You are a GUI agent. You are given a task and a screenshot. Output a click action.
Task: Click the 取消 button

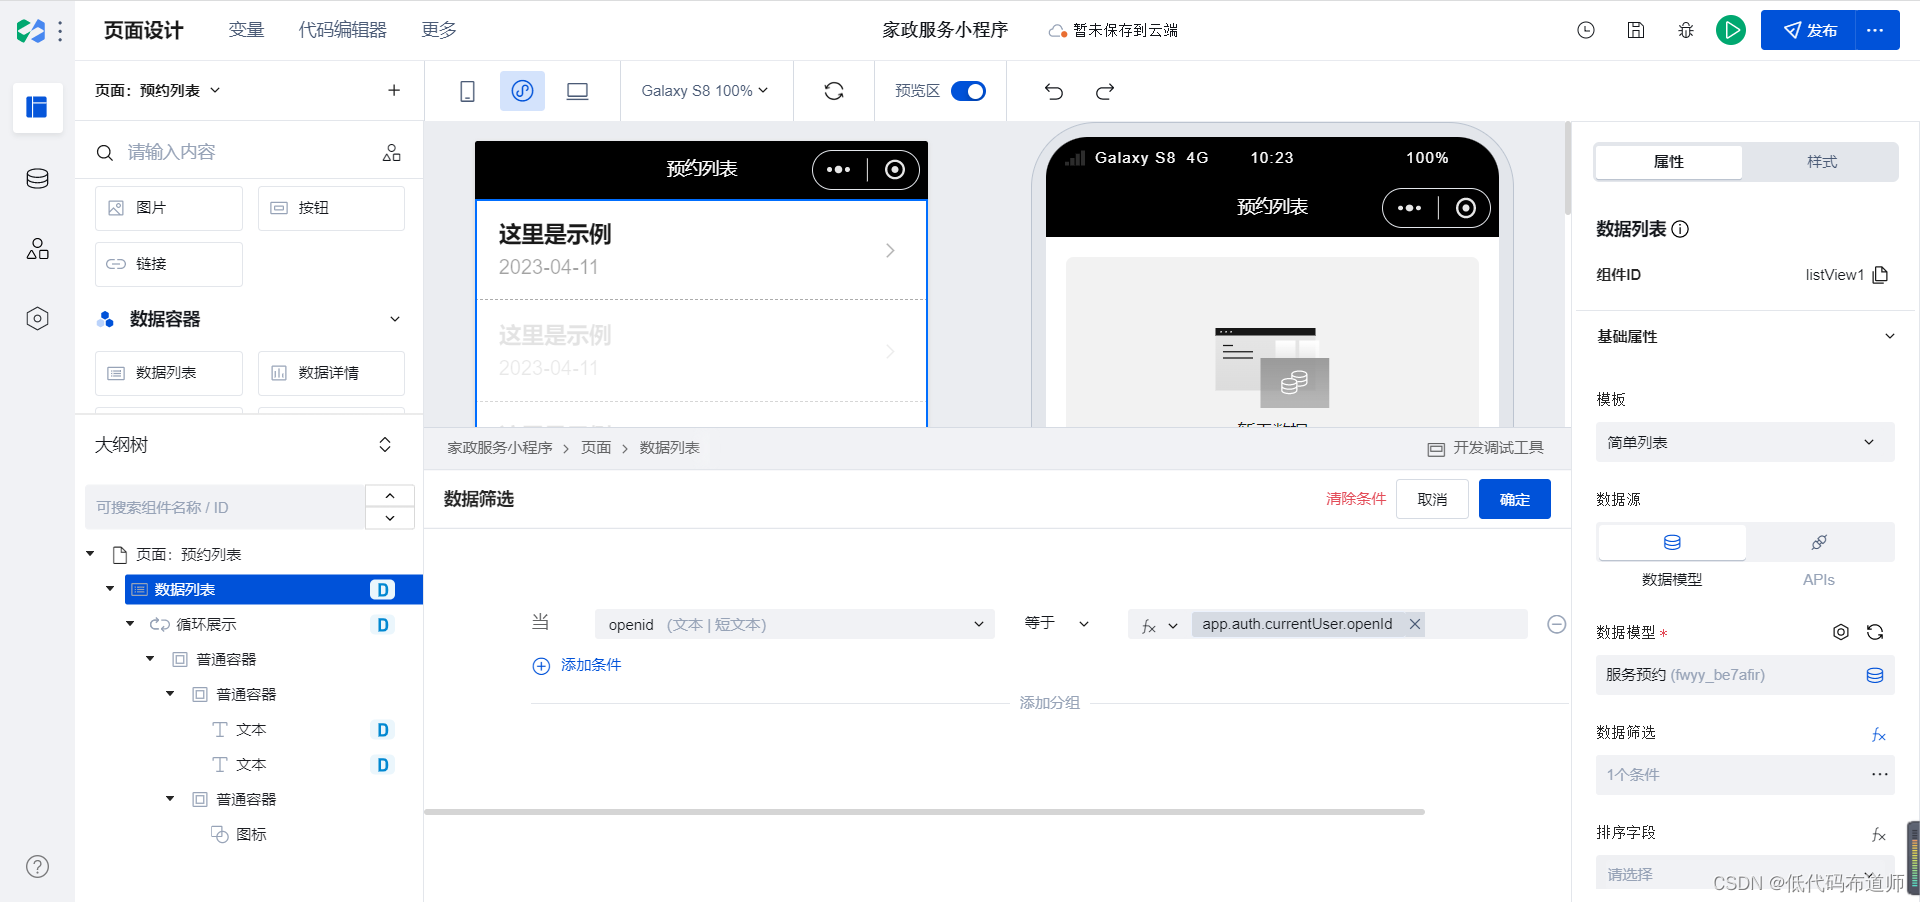(1432, 499)
